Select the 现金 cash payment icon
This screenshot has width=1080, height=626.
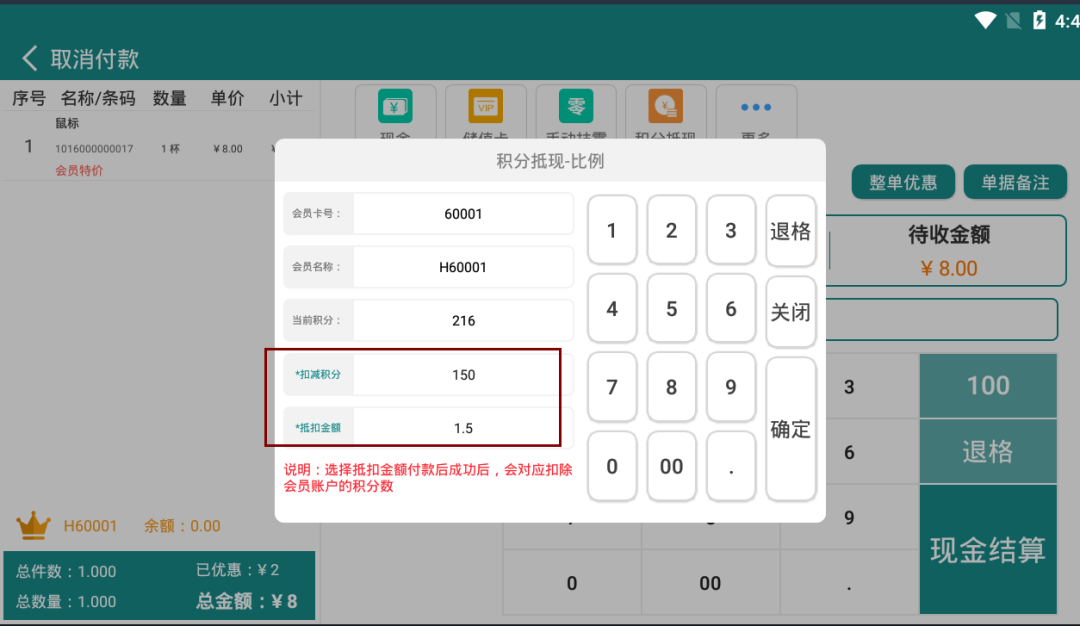coord(395,108)
